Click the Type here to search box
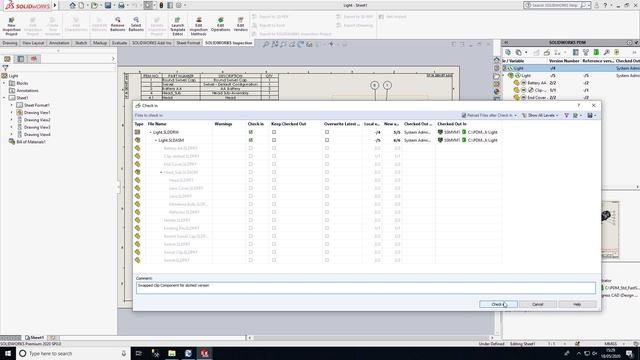640x360 pixels. tap(73, 353)
